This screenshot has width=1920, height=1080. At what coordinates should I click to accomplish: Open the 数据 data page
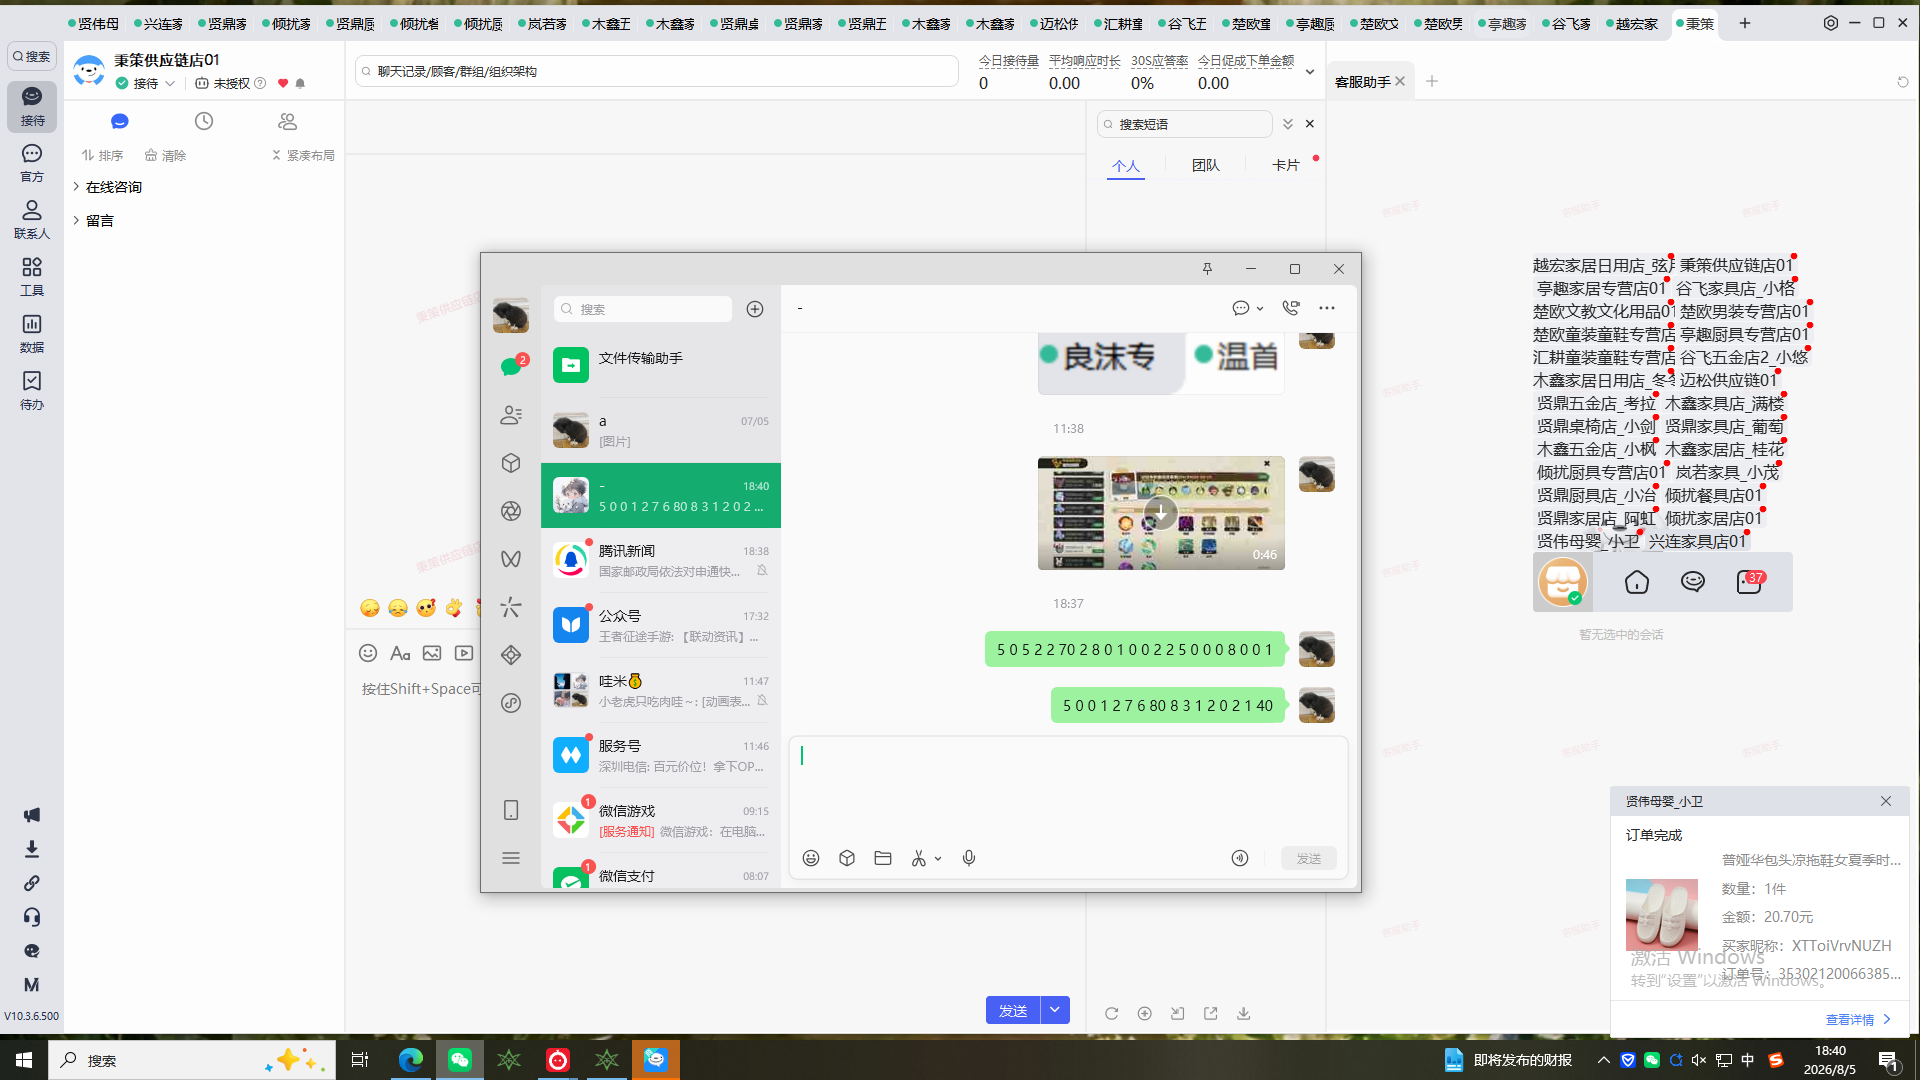pyautogui.click(x=32, y=334)
